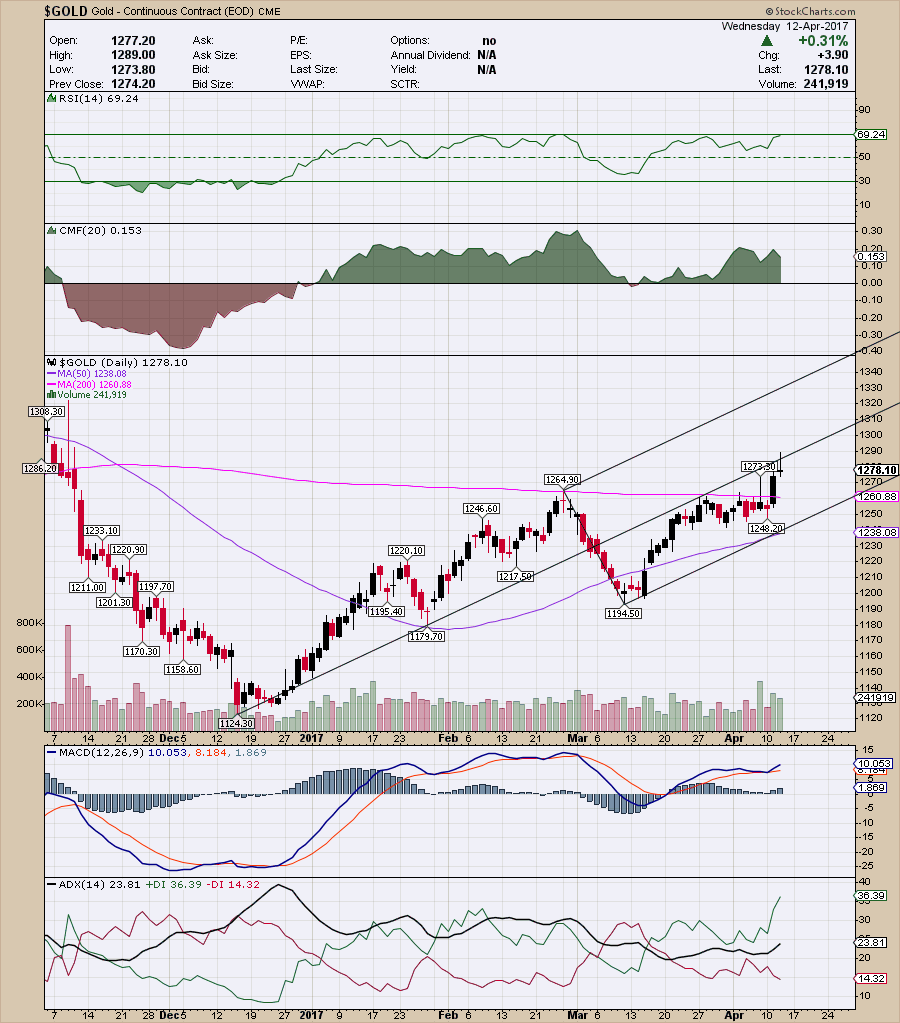This screenshot has height=1023, width=900.
Task: Click the RSI(14) area-chart icon
Action: coord(52,99)
